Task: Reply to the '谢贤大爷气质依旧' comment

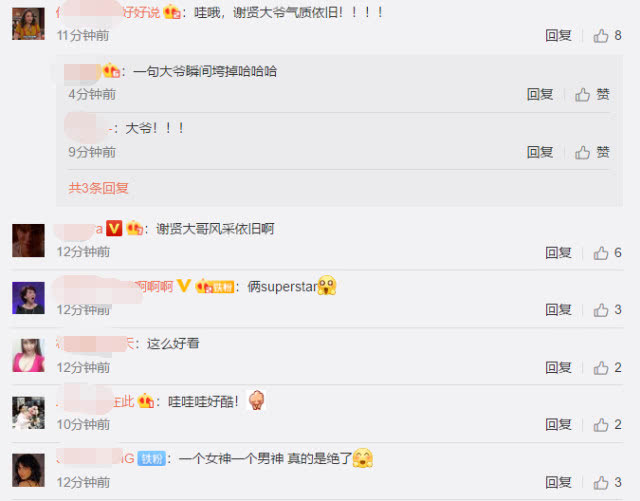Action: click(558, 36)
